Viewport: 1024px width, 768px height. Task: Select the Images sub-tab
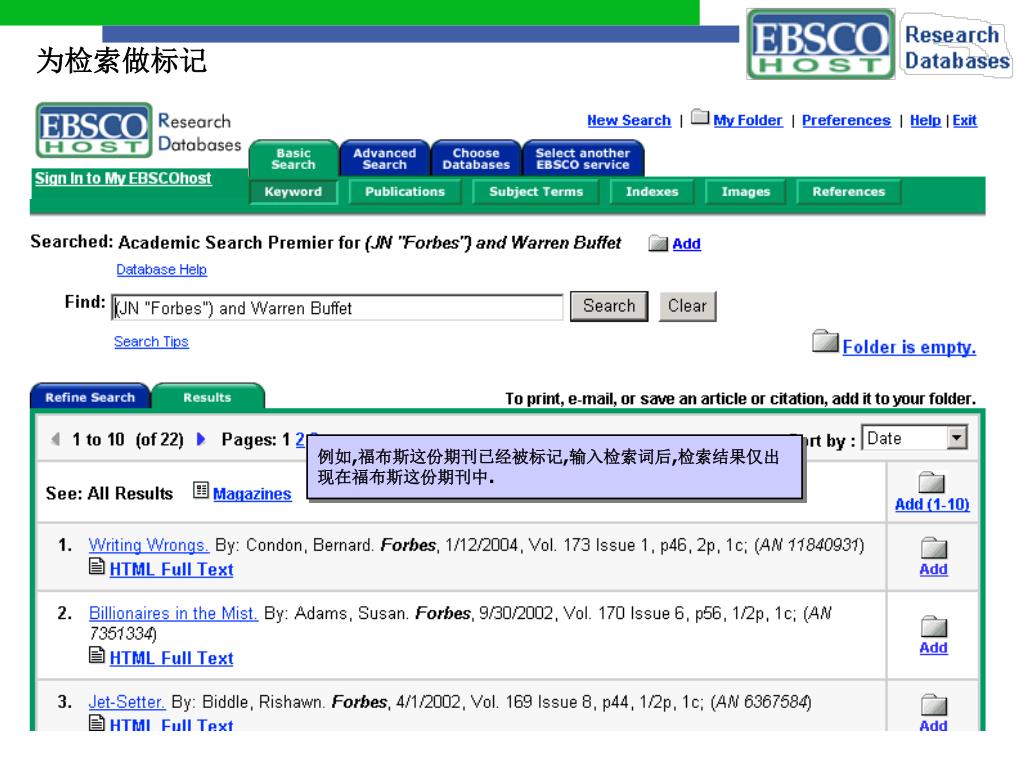point(746,192)
